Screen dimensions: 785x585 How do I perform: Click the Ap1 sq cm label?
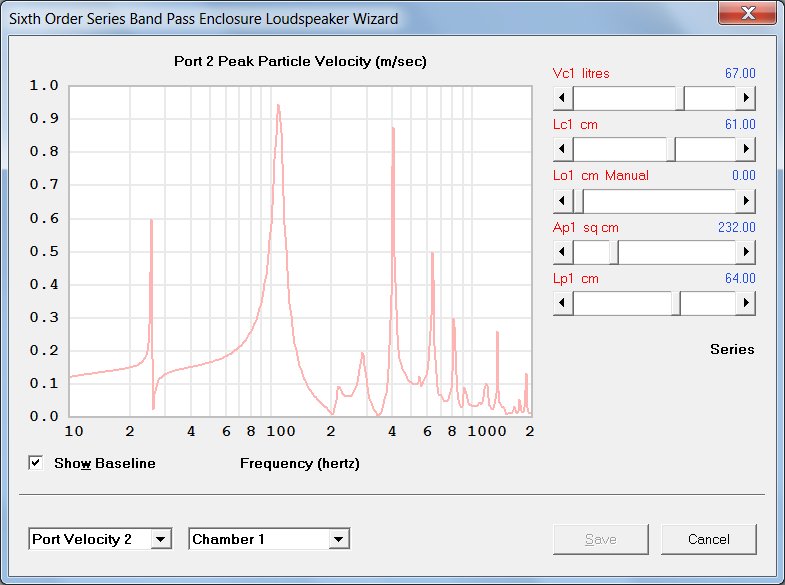(586, 228)
